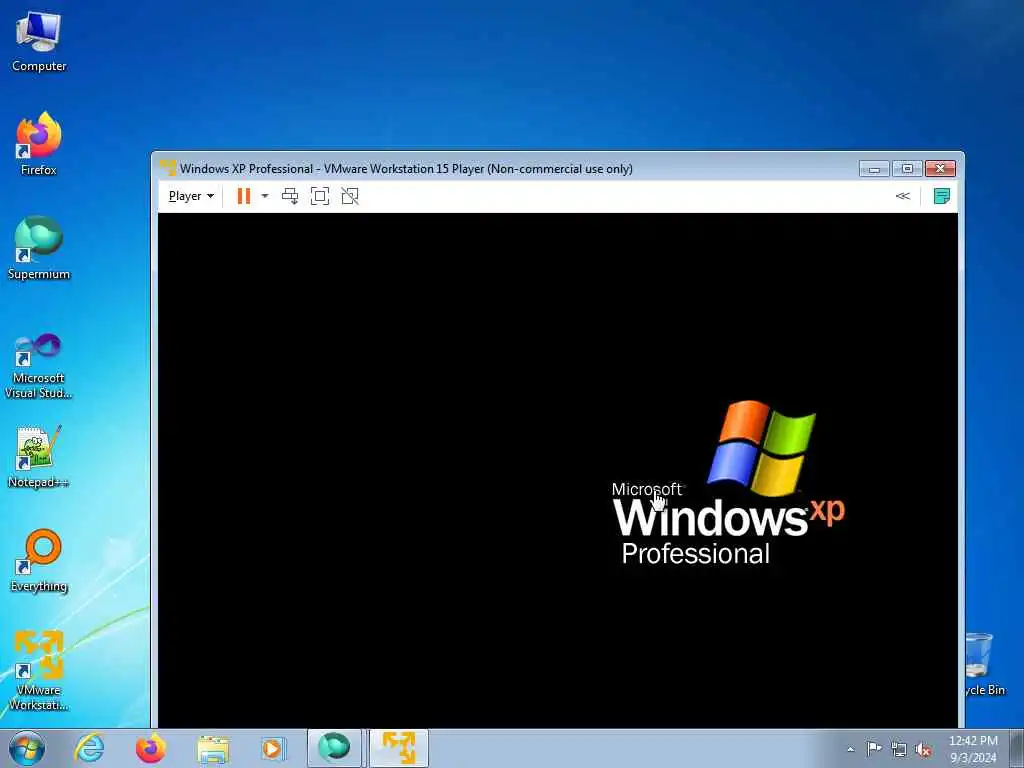
Task: Open Windows Media Player from the taskbar
Action: tap(273, 748)
